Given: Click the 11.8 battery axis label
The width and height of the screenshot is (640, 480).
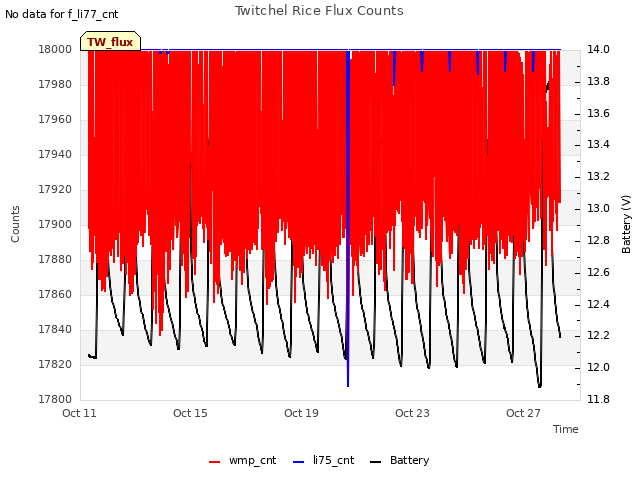Looking at the screenshot, I should [x=598, y=399].
